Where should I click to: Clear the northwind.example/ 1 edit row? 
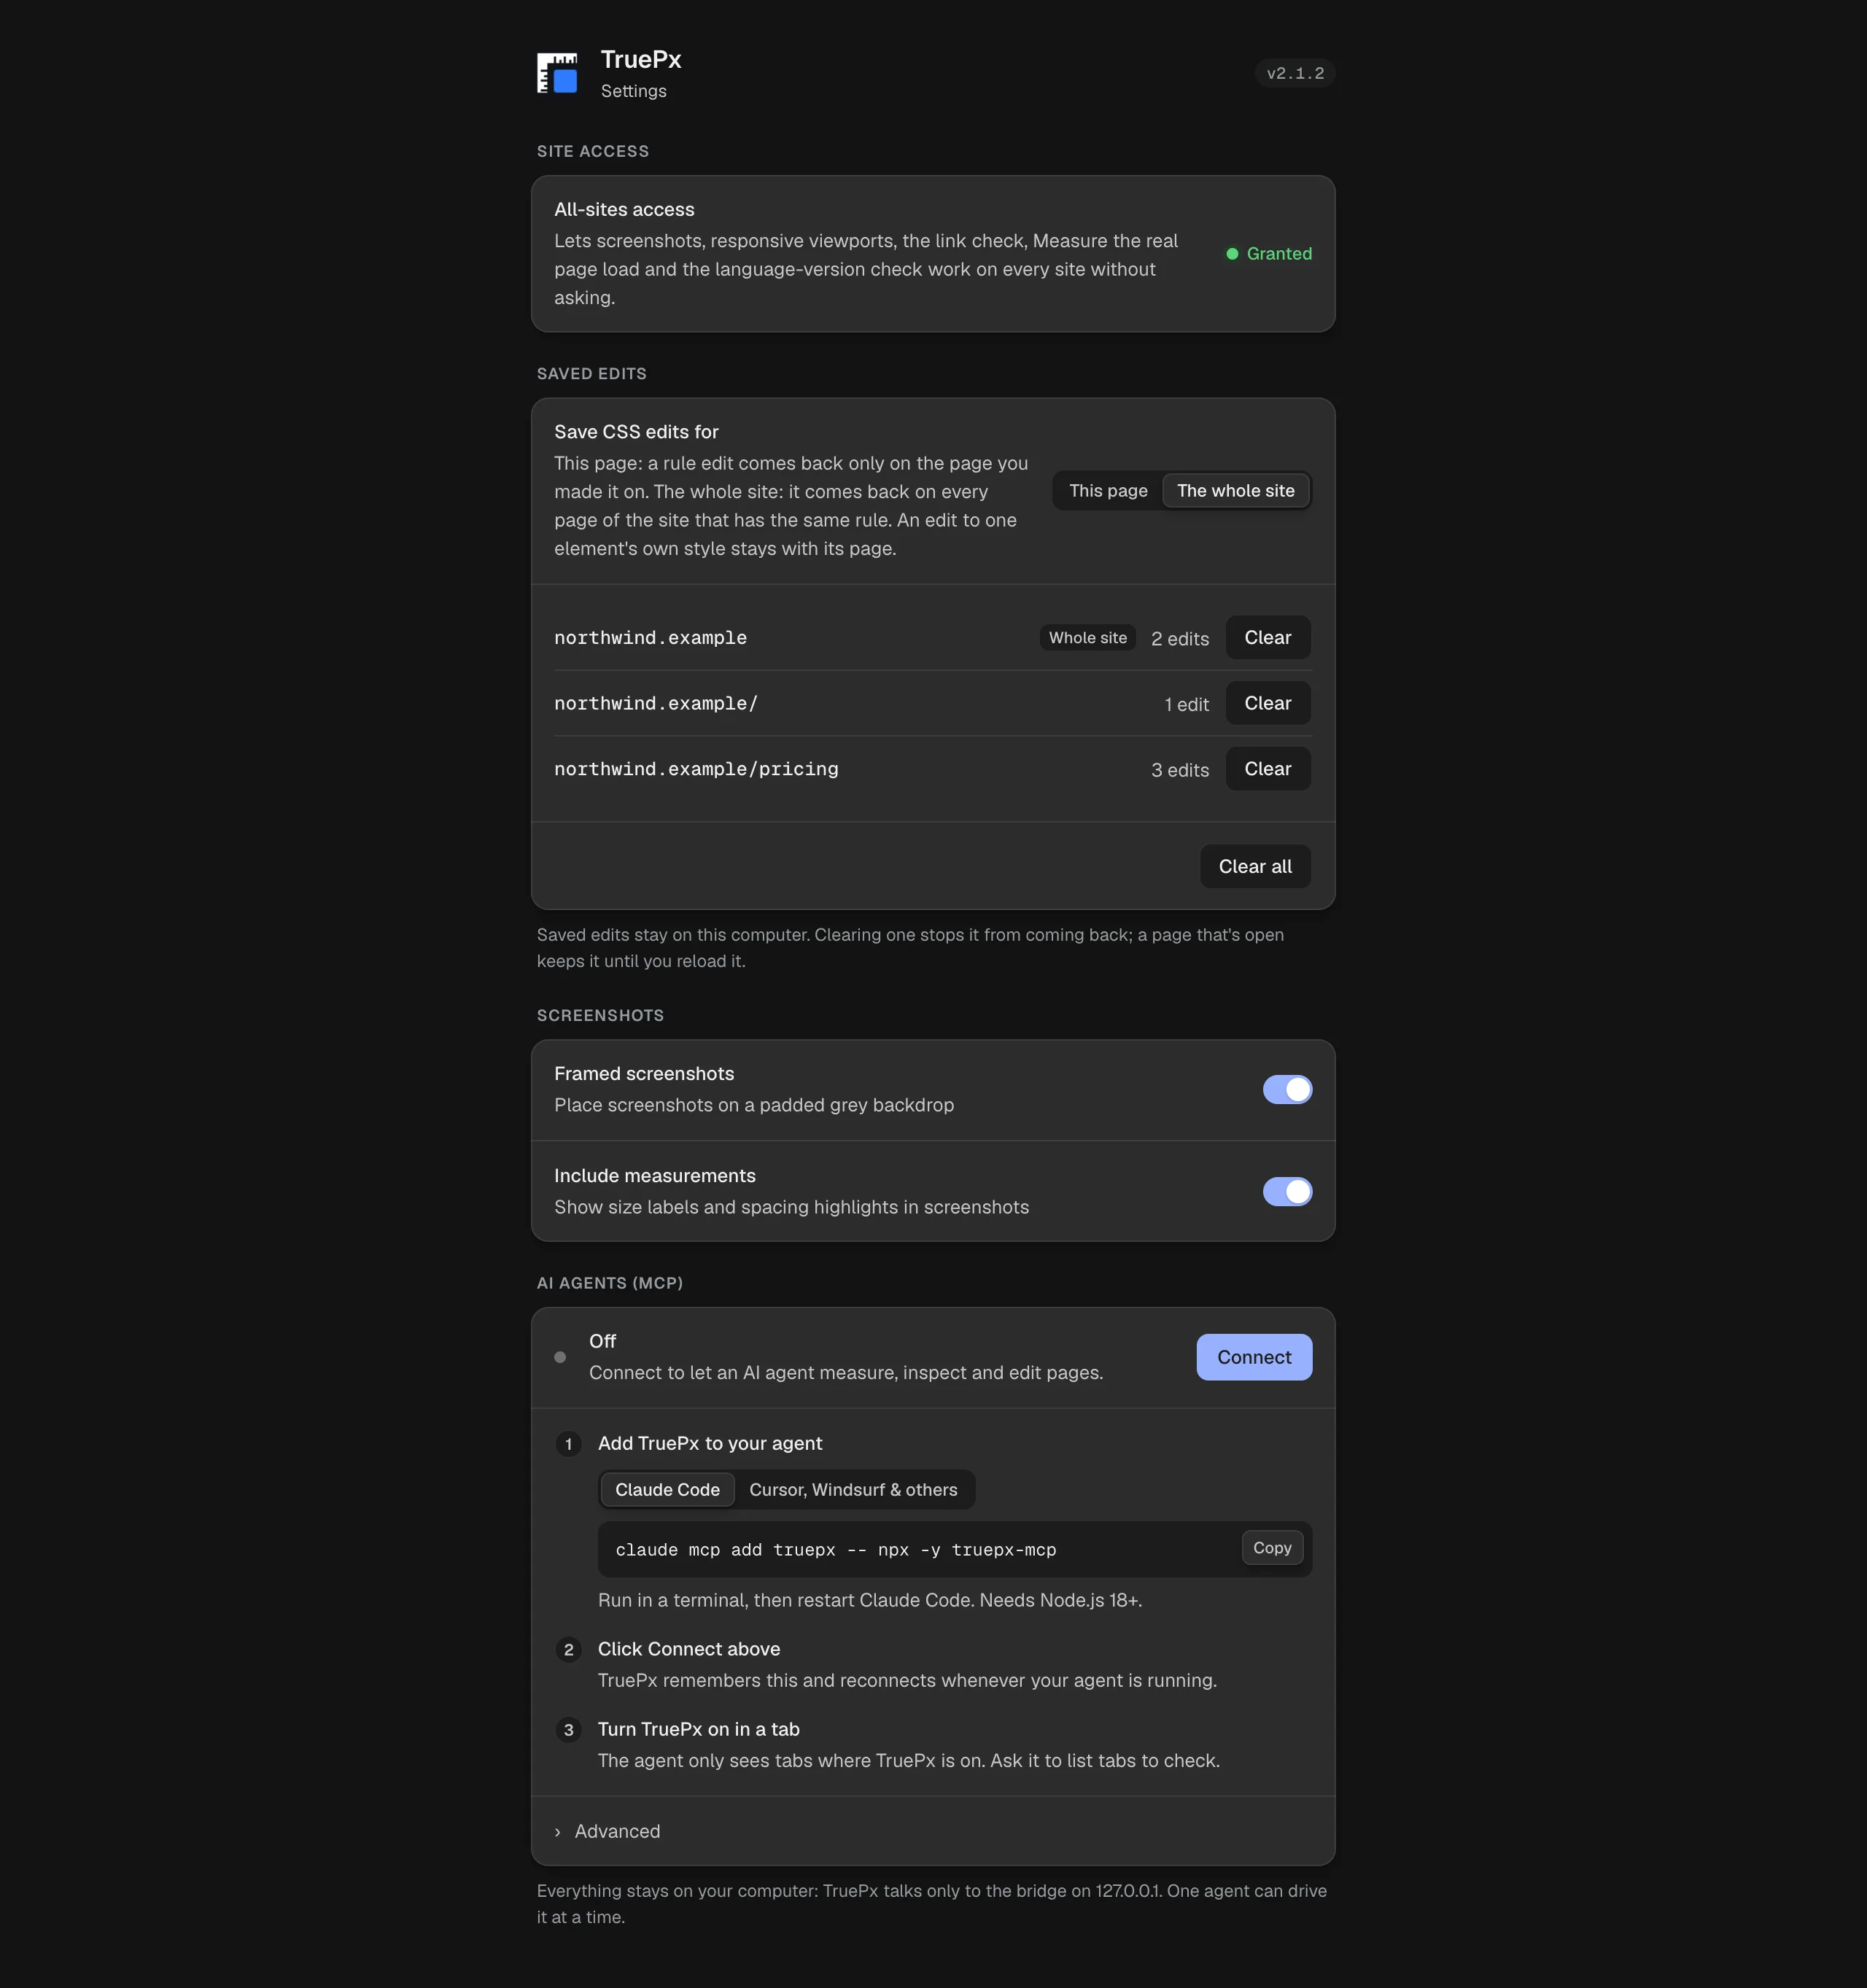(x=1267, y=704)
